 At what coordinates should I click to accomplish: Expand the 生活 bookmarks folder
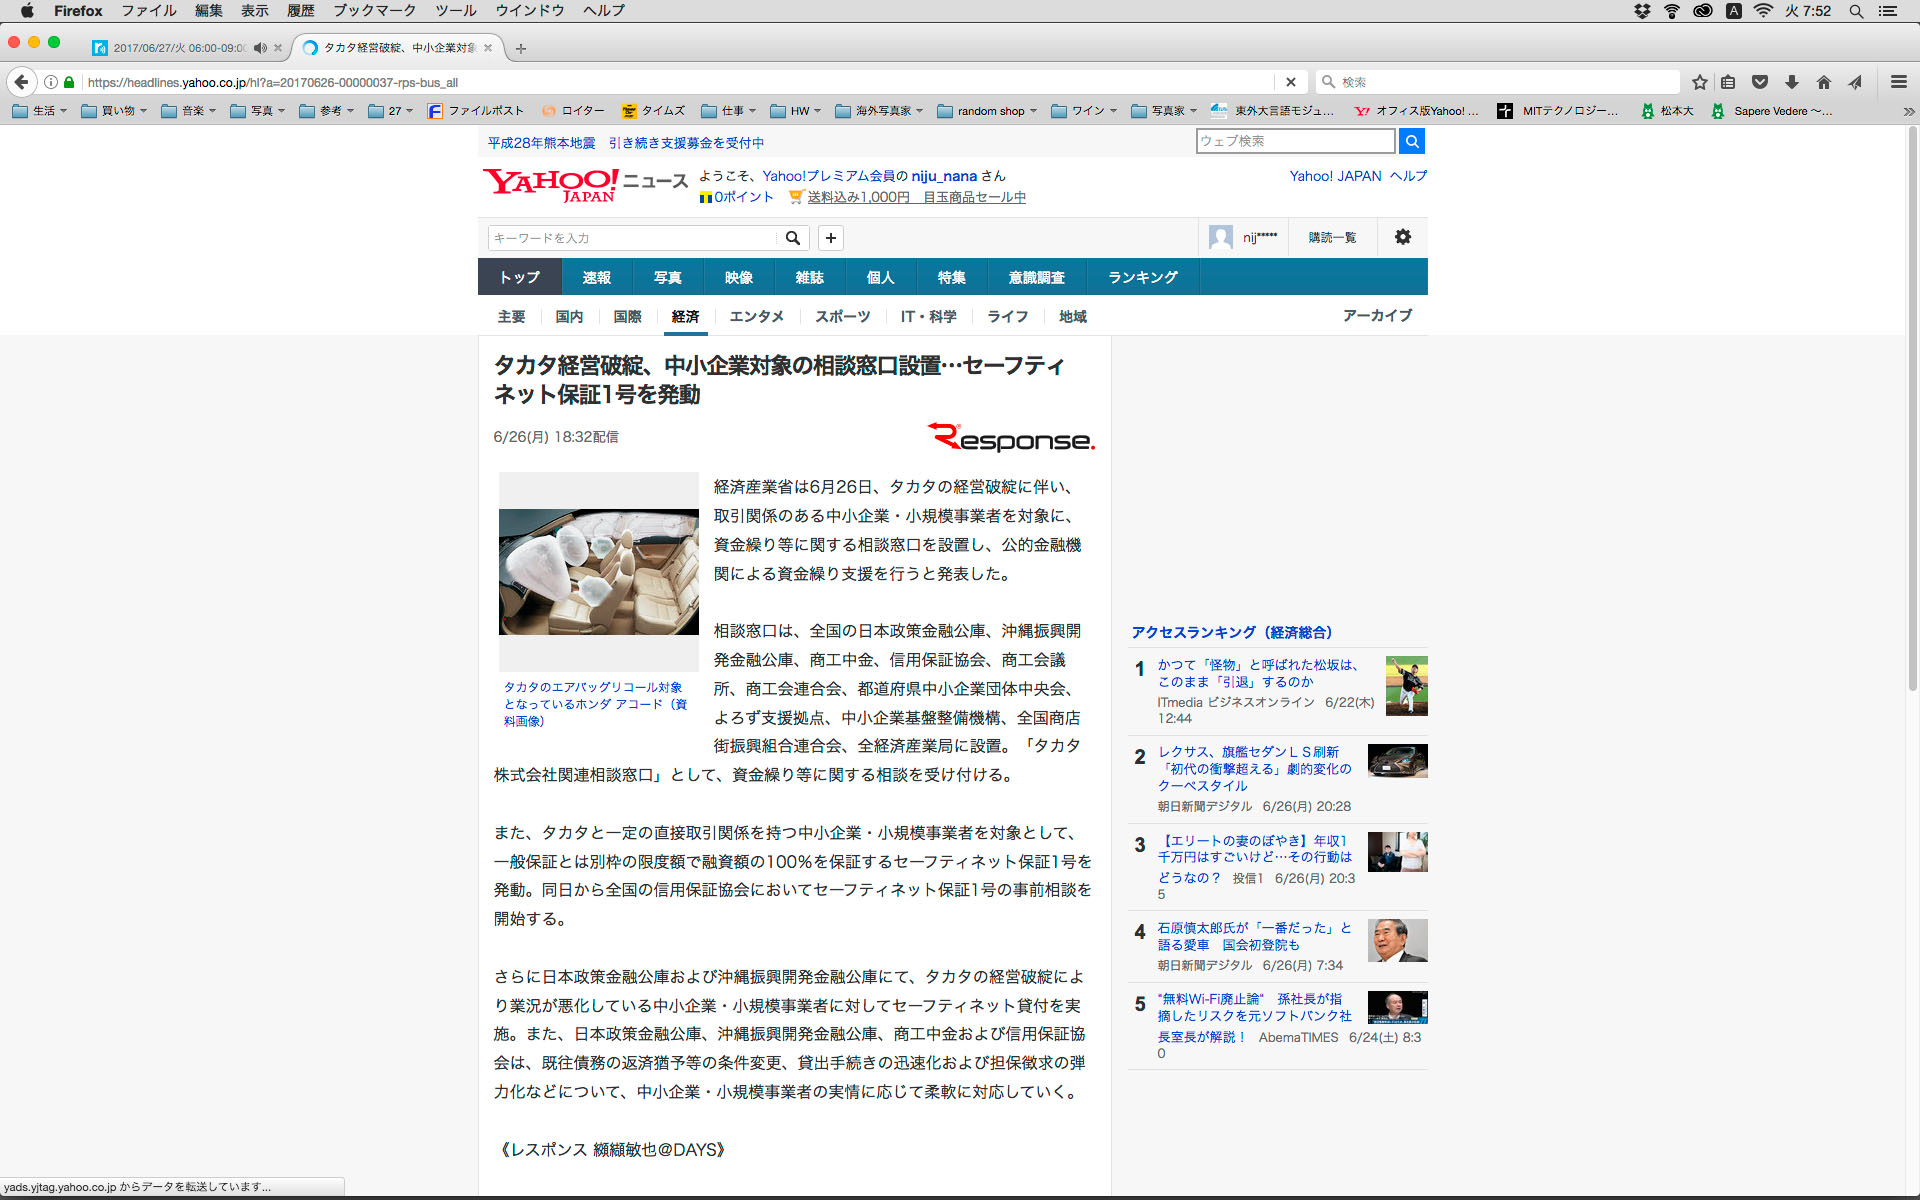tap(40, 111)
